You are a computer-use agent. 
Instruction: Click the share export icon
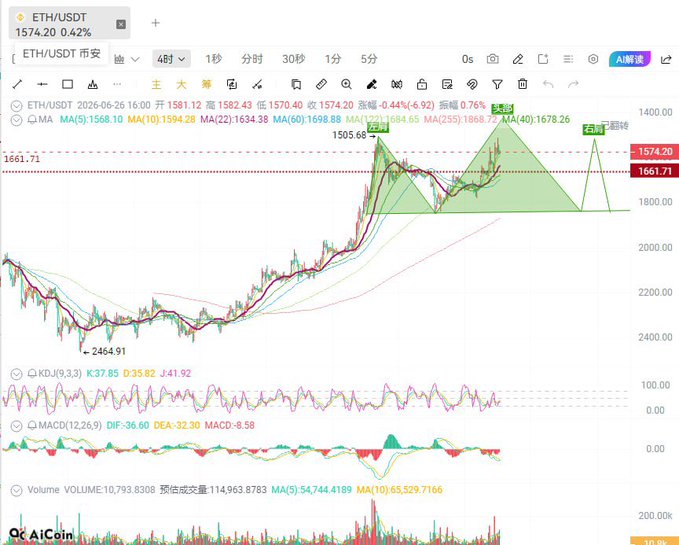click(x=666, y=59)
